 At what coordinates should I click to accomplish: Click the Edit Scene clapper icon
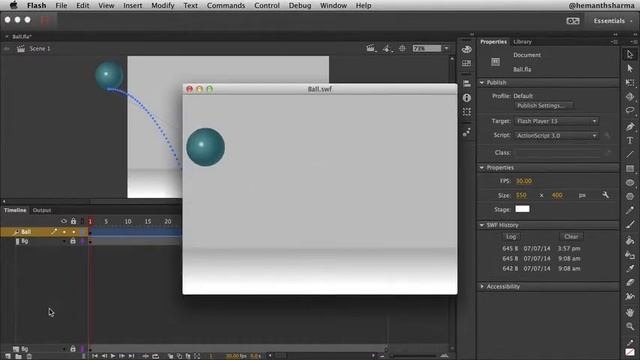[371, 49]
